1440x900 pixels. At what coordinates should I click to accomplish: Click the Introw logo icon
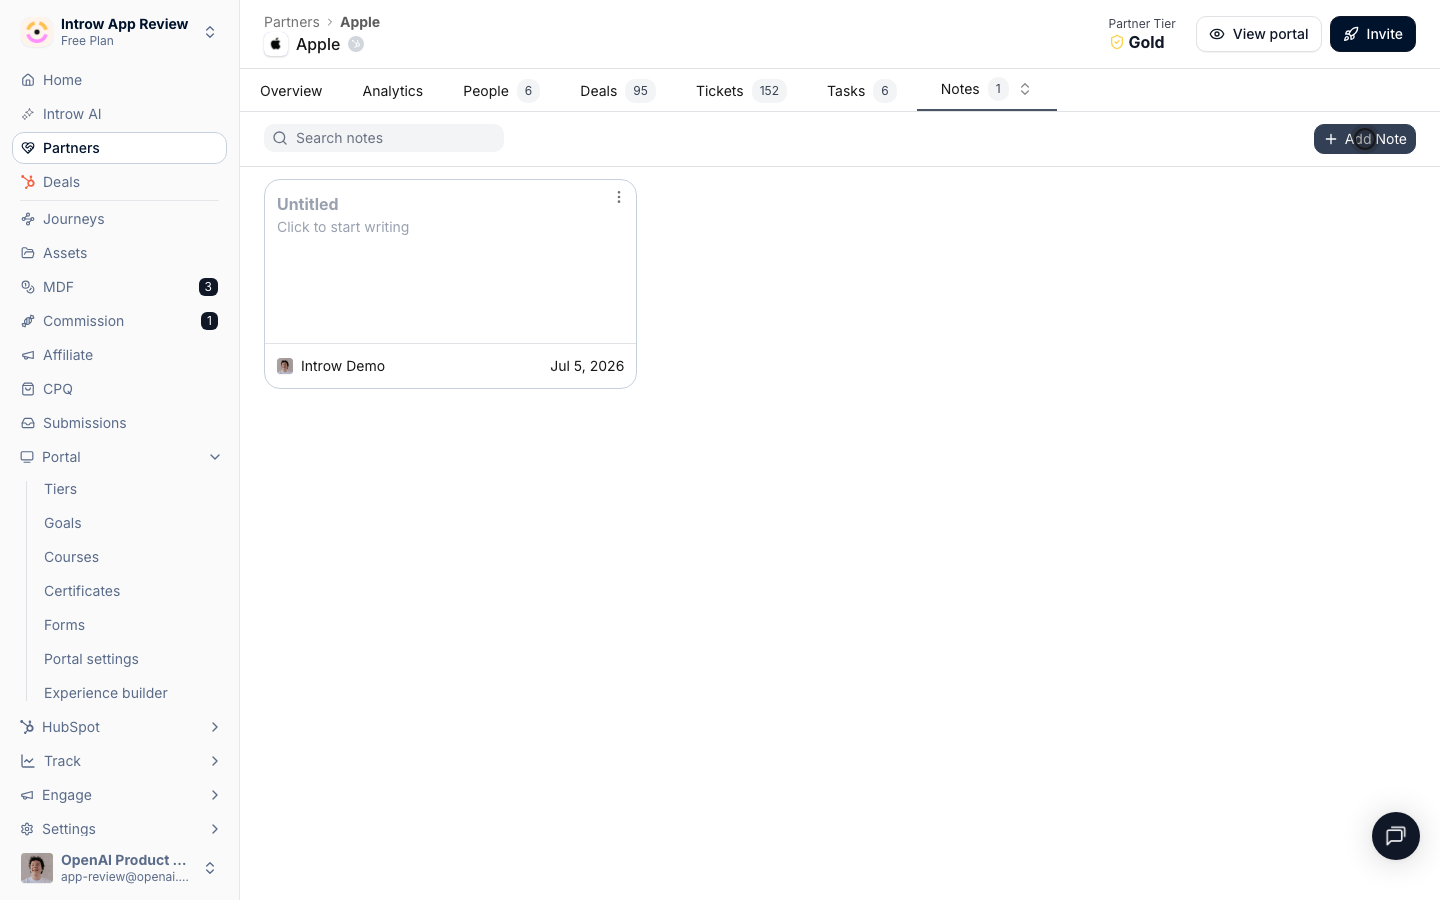[x=37, y=32]
